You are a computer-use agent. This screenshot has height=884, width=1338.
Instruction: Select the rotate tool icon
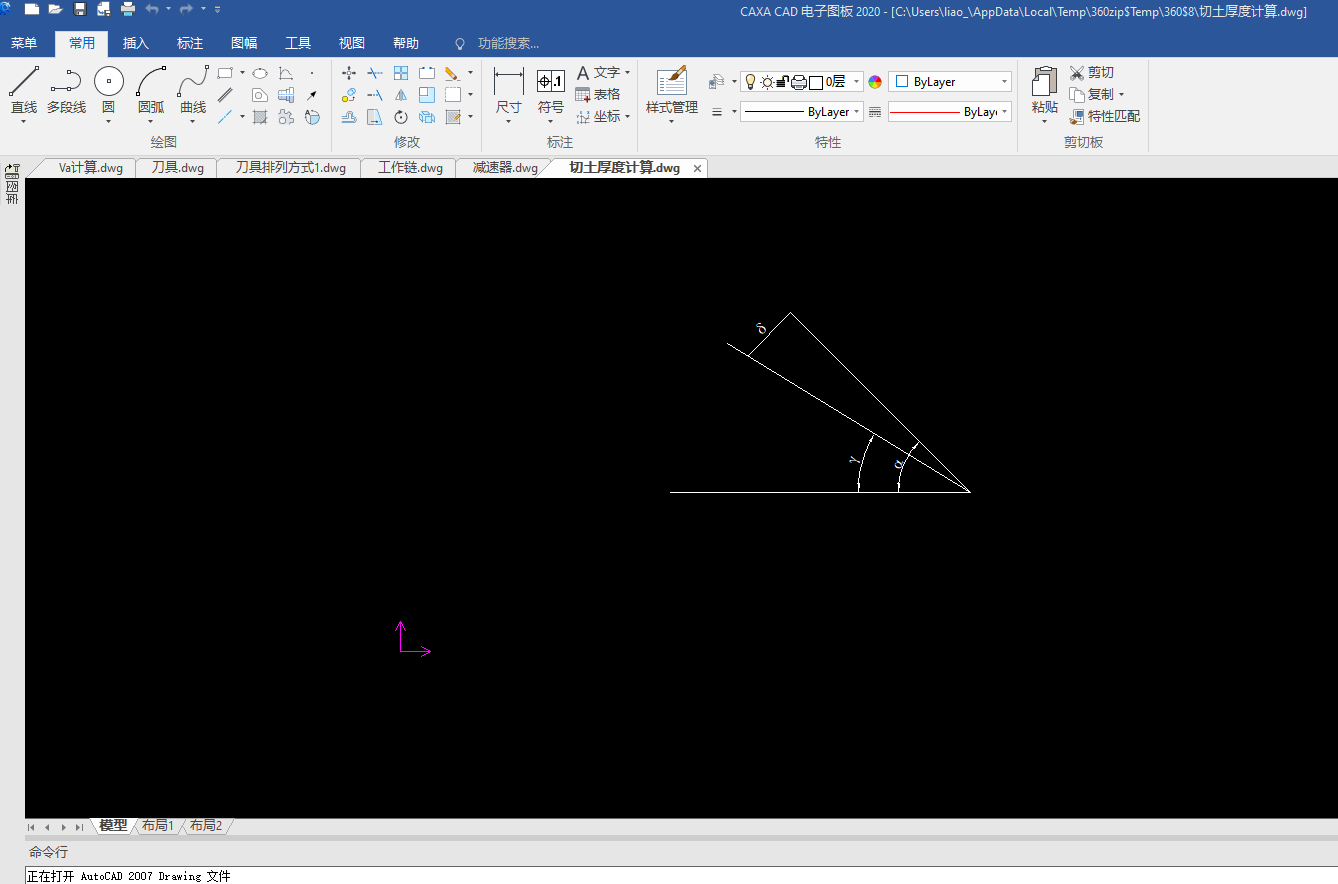pyautogui.click(x=401, y=117)
